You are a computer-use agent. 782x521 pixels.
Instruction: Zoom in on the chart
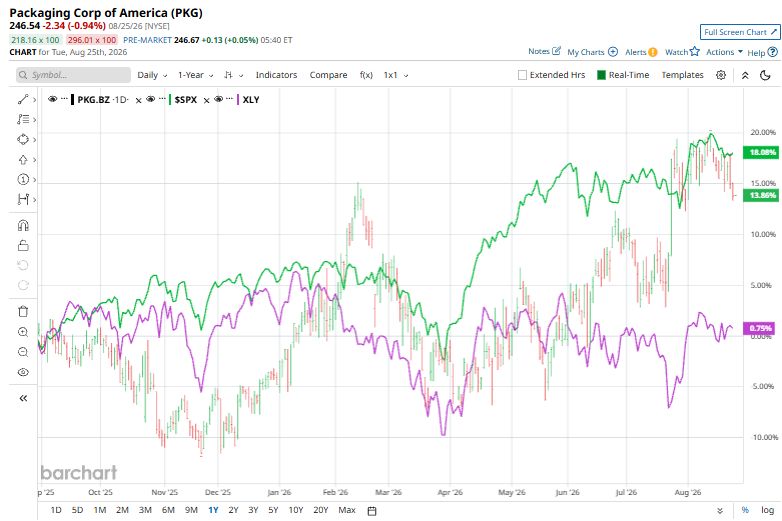(23, 332)
